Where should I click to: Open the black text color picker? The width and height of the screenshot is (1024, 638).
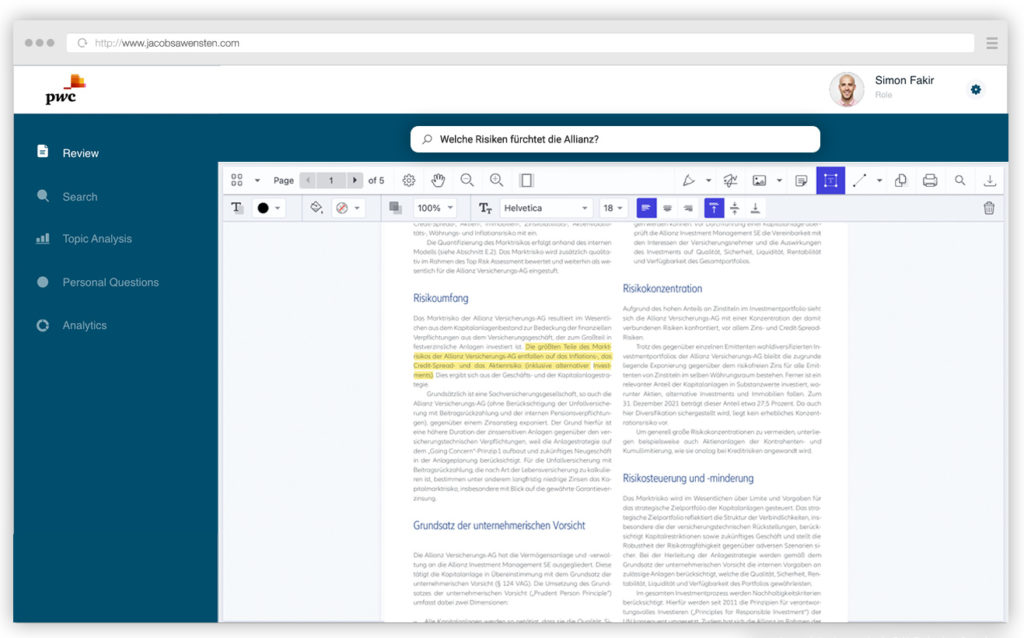268,208
